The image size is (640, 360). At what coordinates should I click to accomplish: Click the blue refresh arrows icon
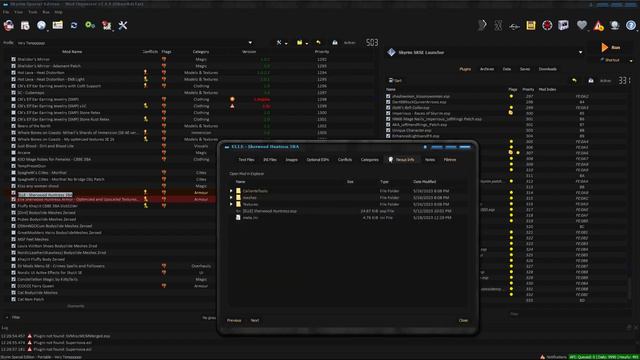point(74,25)
